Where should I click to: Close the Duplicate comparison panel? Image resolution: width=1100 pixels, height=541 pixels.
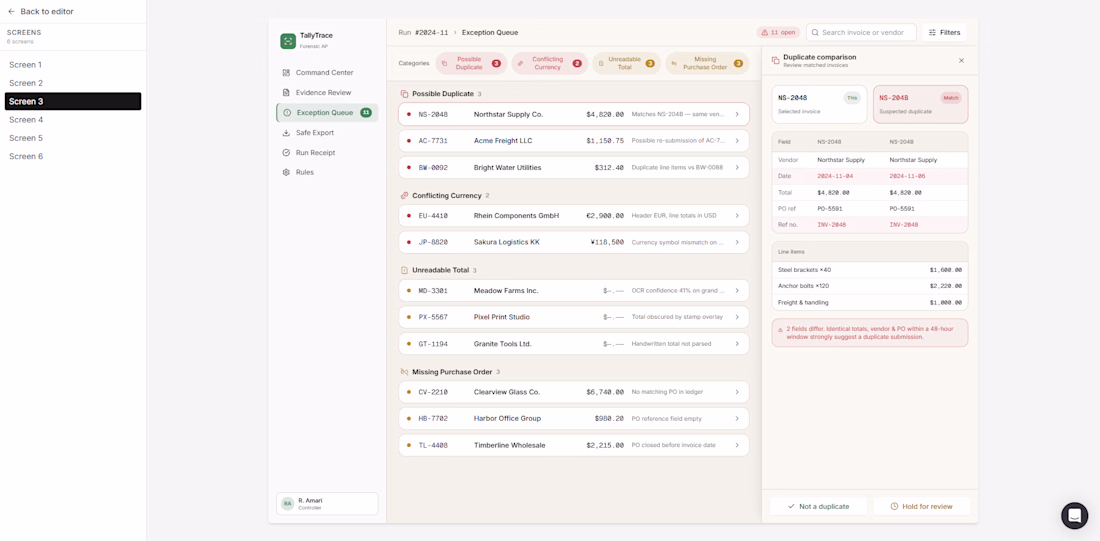pos(961,60)
